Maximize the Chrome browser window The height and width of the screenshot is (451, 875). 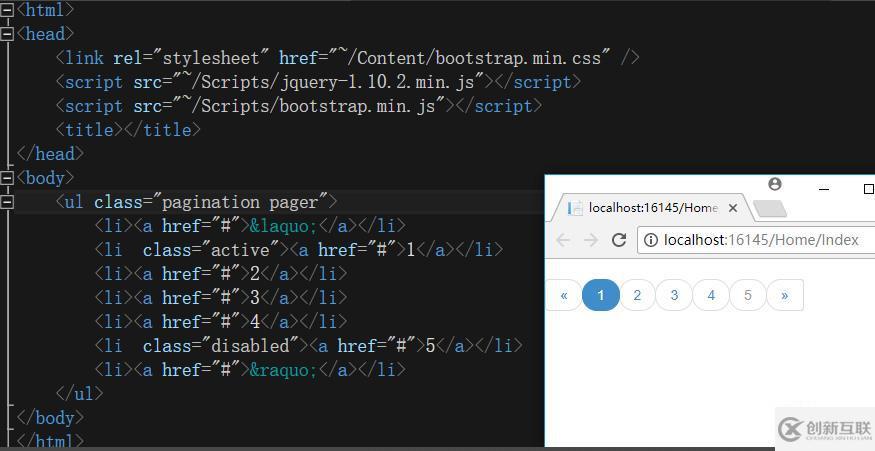point(868,189)
